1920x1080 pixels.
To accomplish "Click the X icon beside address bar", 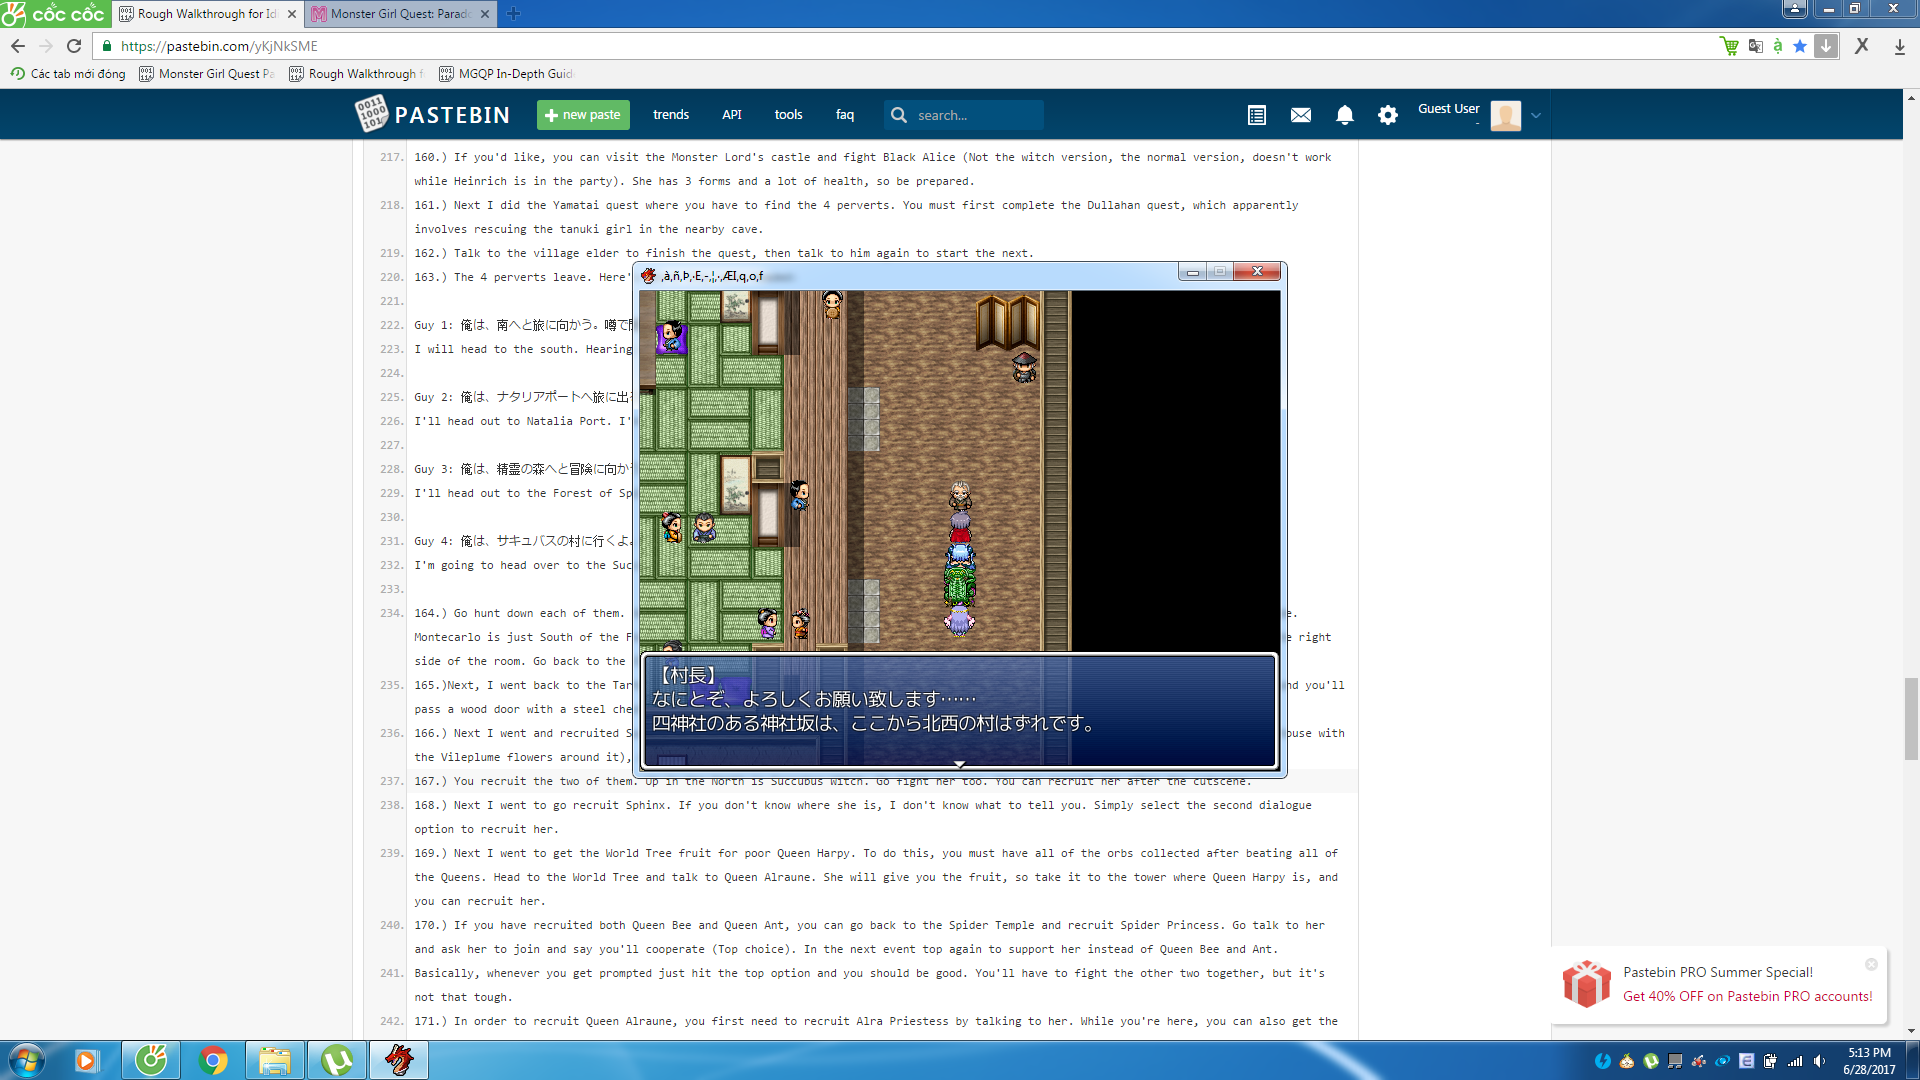I will pyautogui.click(x=1862, y=46).
